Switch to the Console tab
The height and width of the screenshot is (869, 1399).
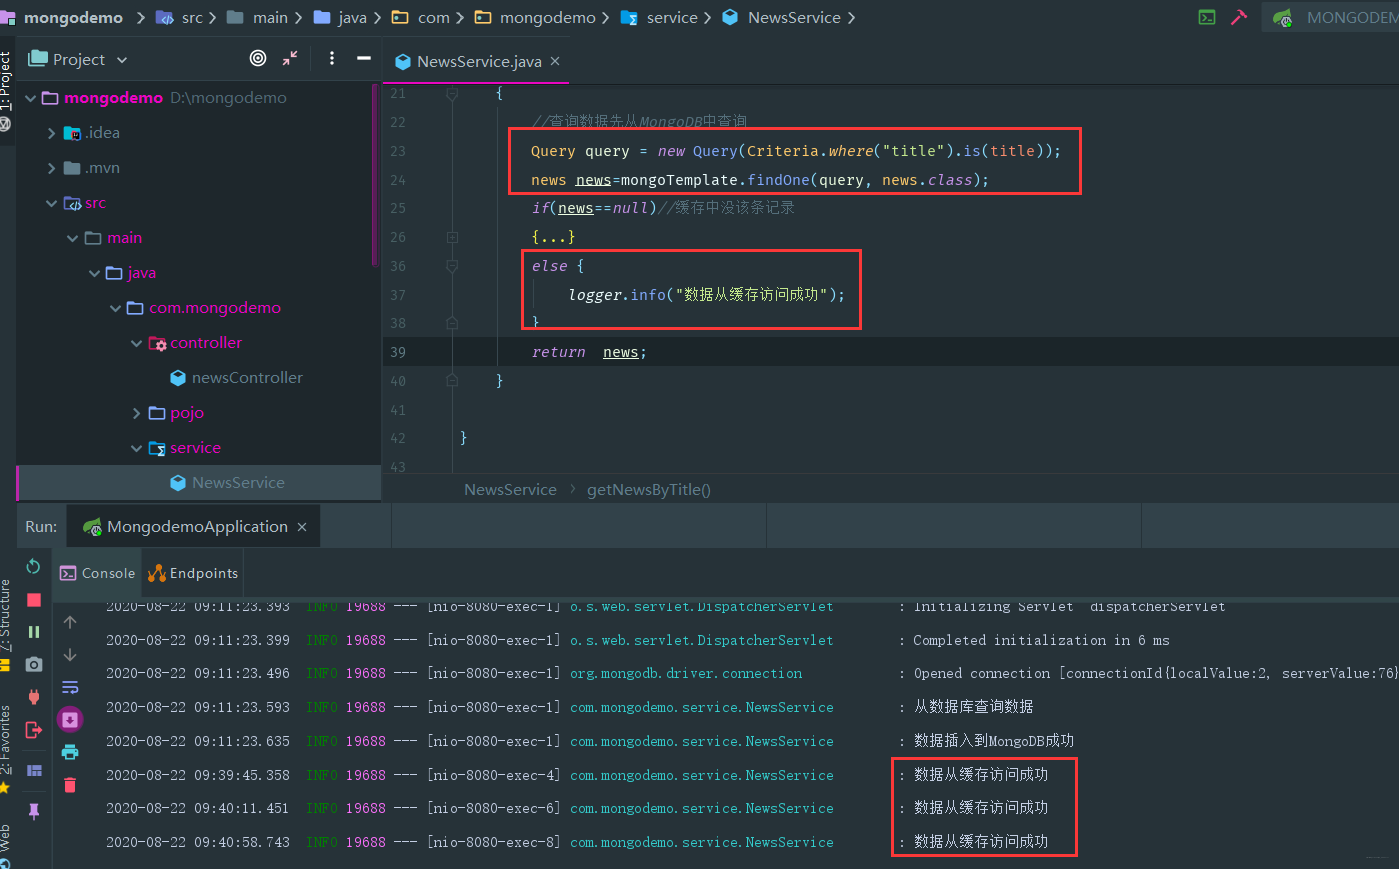(x=97, y=573)
